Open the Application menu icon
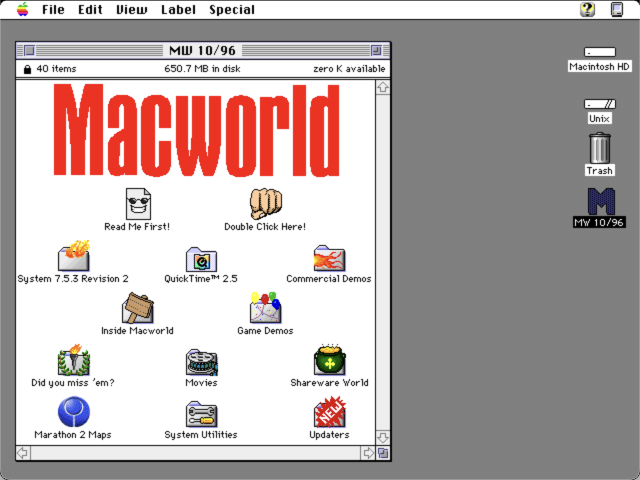Image resolution: width=640 pixels, height=480 pixels. coord(617,9)
